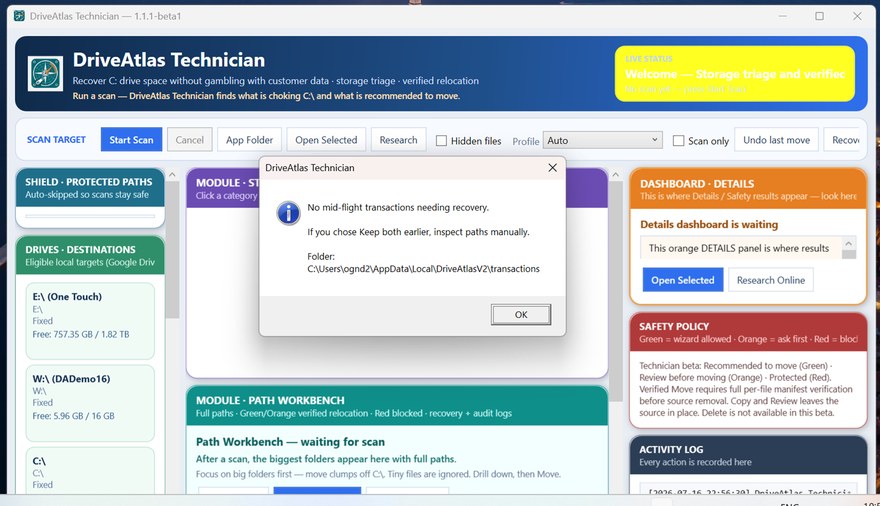Enable the Hidden files checkbox

[442, 141]
